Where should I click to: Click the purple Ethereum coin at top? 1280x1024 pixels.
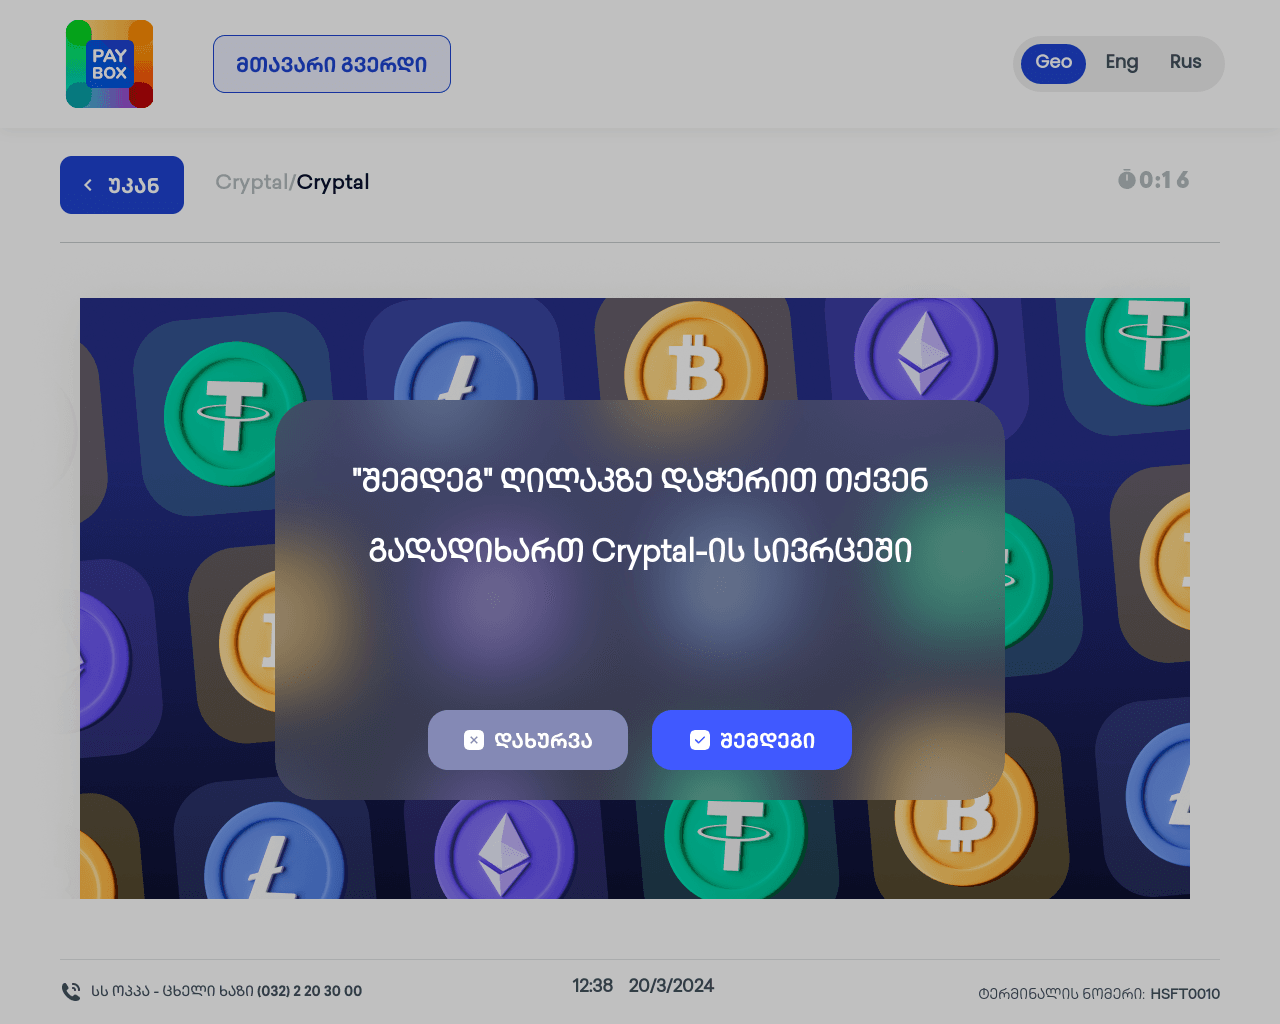925,349
